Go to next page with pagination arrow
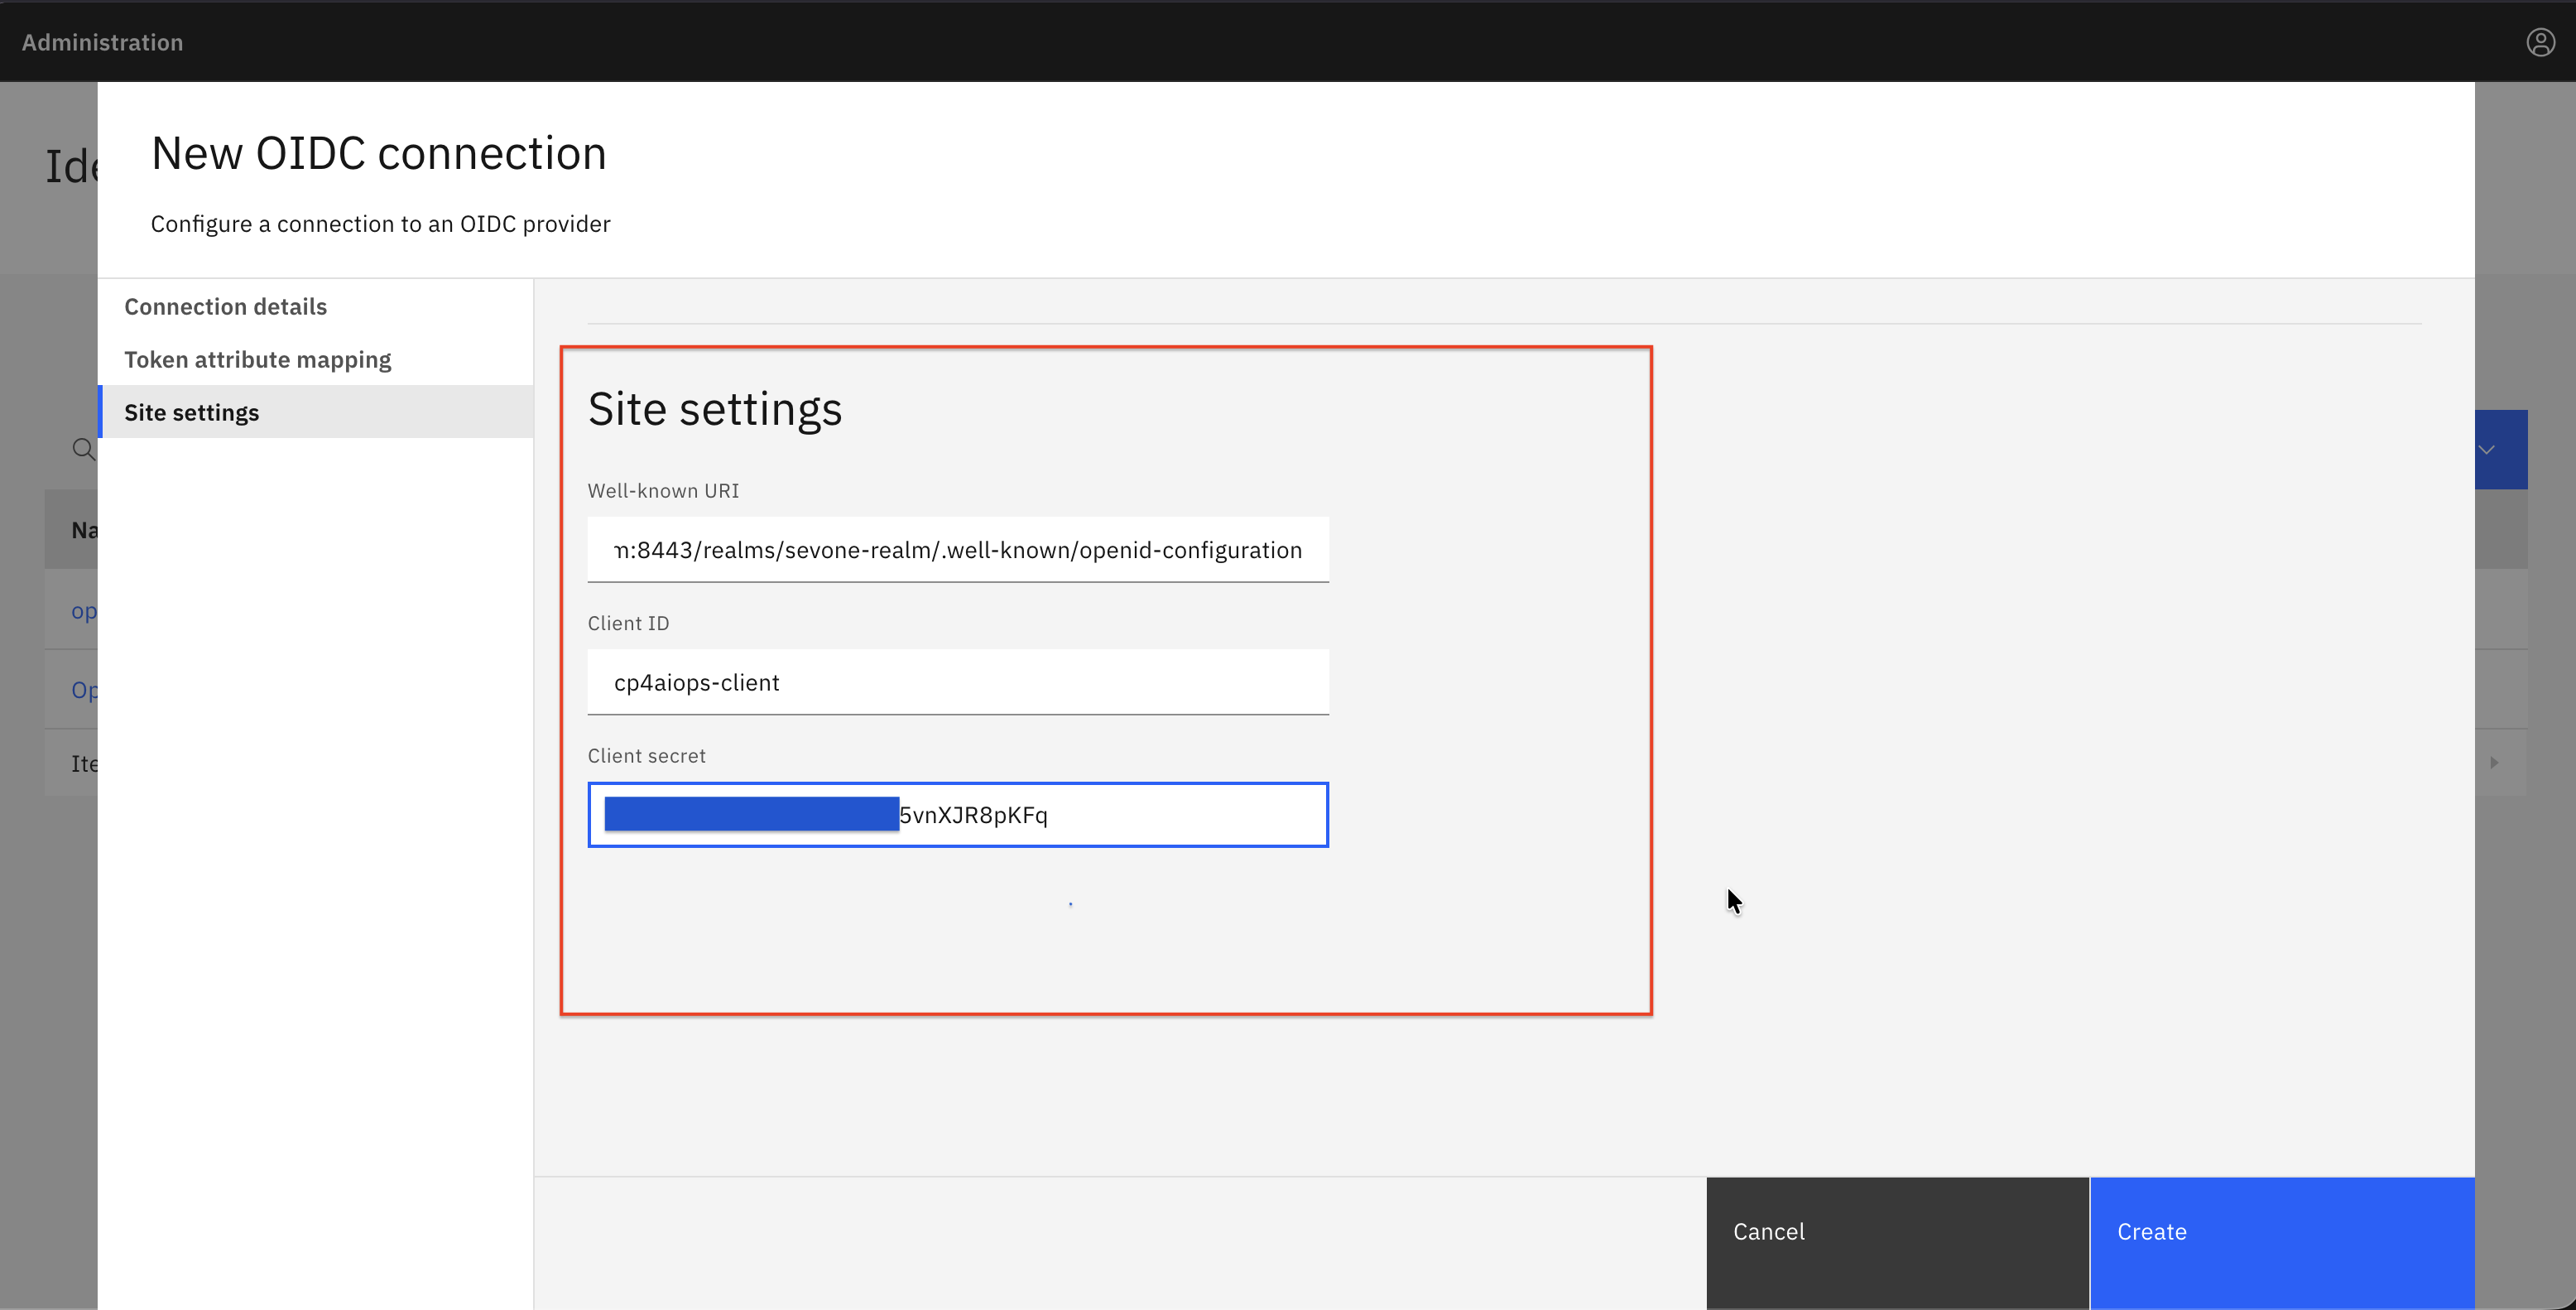Image resolution: width=2576 pixels, height=1310 pixels. [2494, 763]
